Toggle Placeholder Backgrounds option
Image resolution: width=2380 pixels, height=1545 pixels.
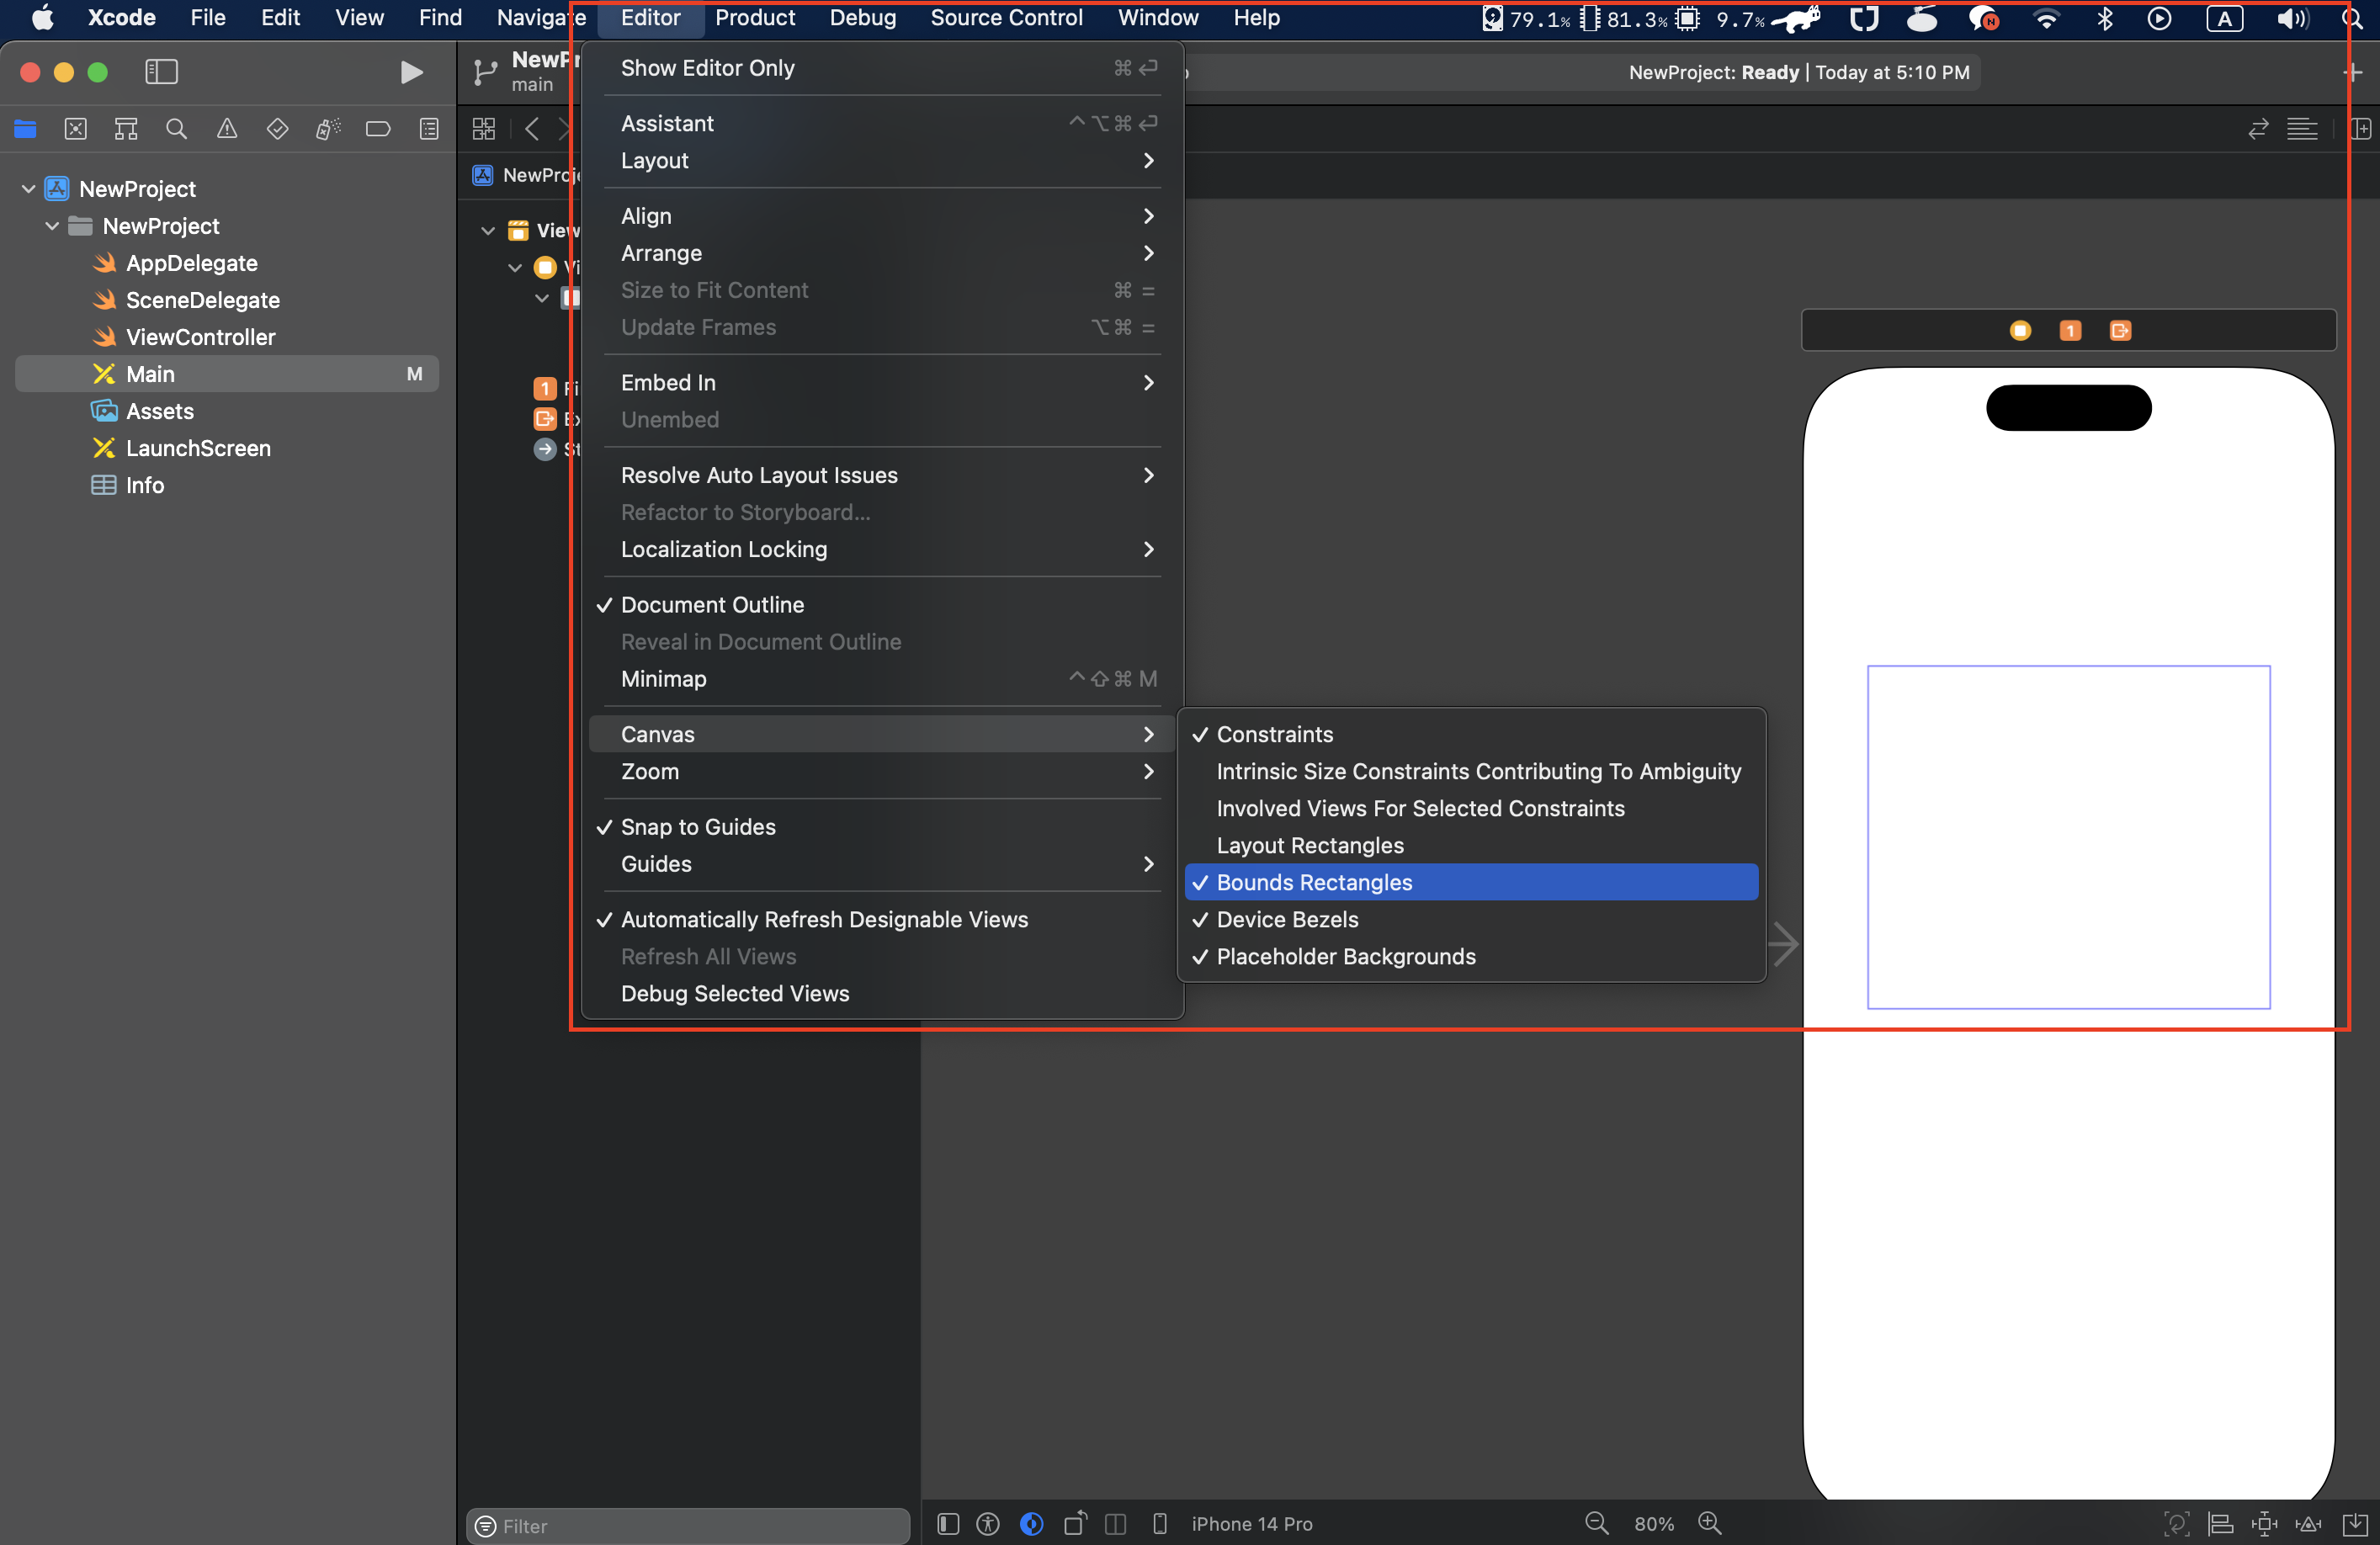coord(1471,956)
